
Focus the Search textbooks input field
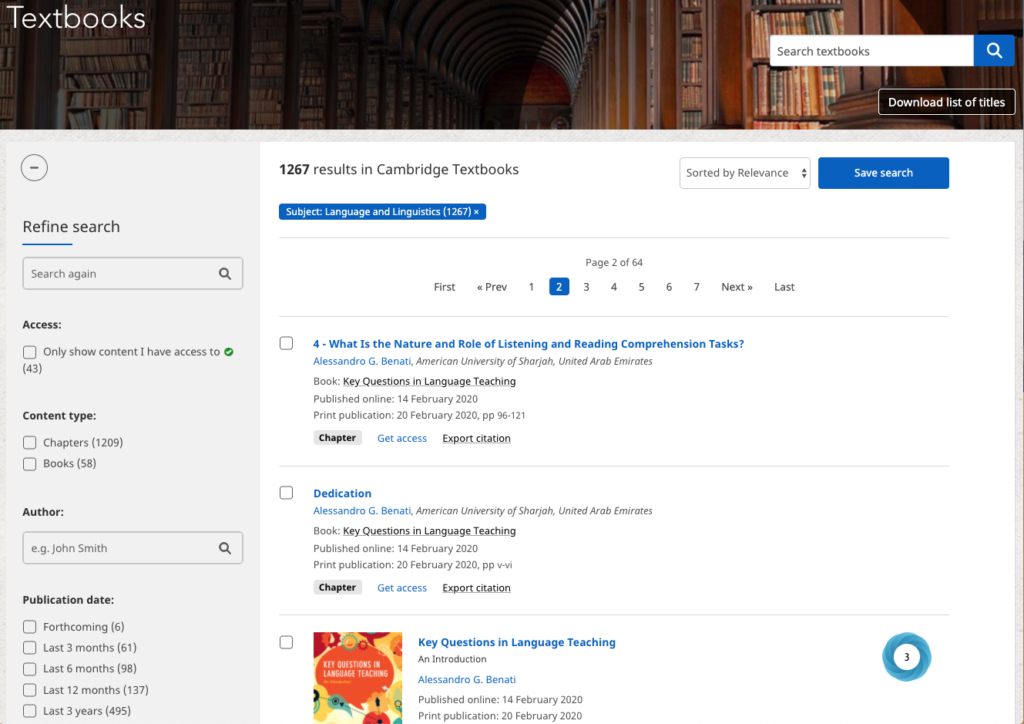pos(871,51)
